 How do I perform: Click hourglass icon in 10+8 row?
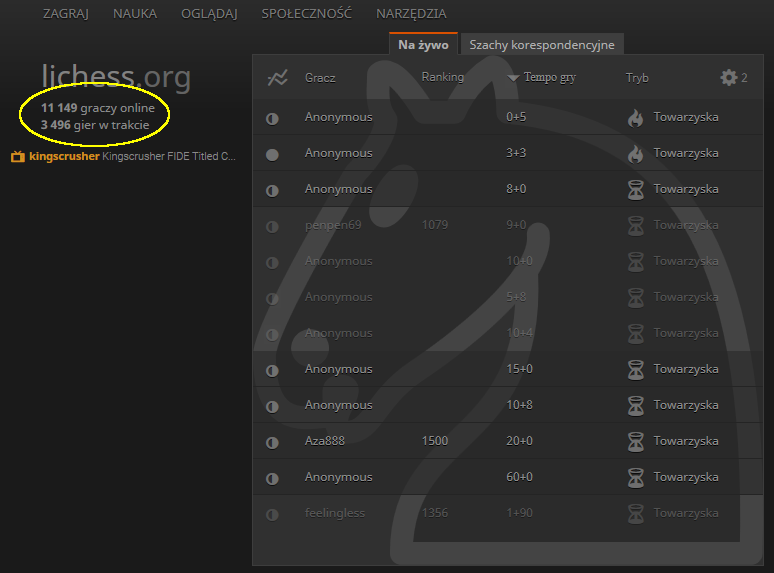pyautogui.click(x=635, y=406)
